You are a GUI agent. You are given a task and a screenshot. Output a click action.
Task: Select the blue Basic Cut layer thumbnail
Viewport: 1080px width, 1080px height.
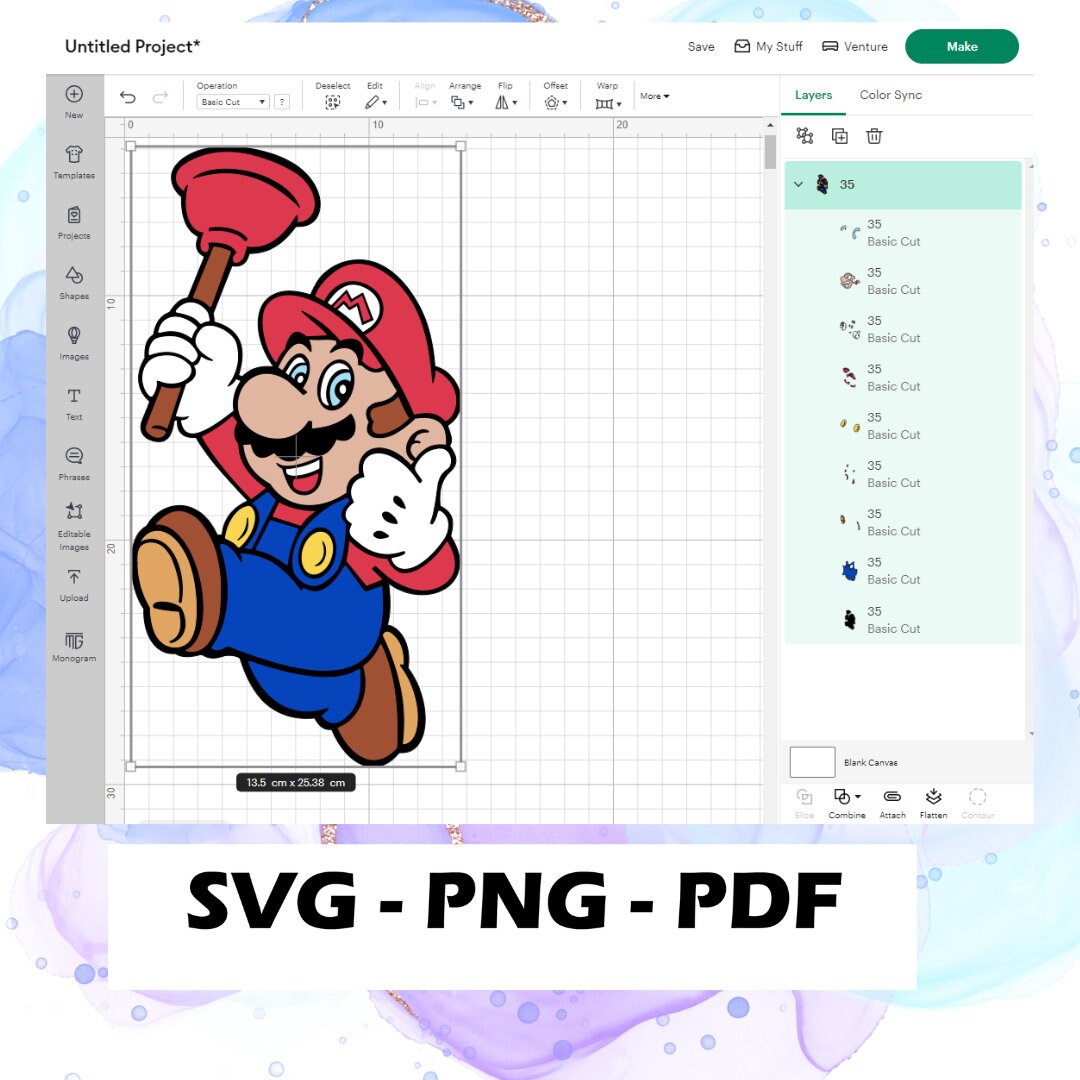(849, 570)
